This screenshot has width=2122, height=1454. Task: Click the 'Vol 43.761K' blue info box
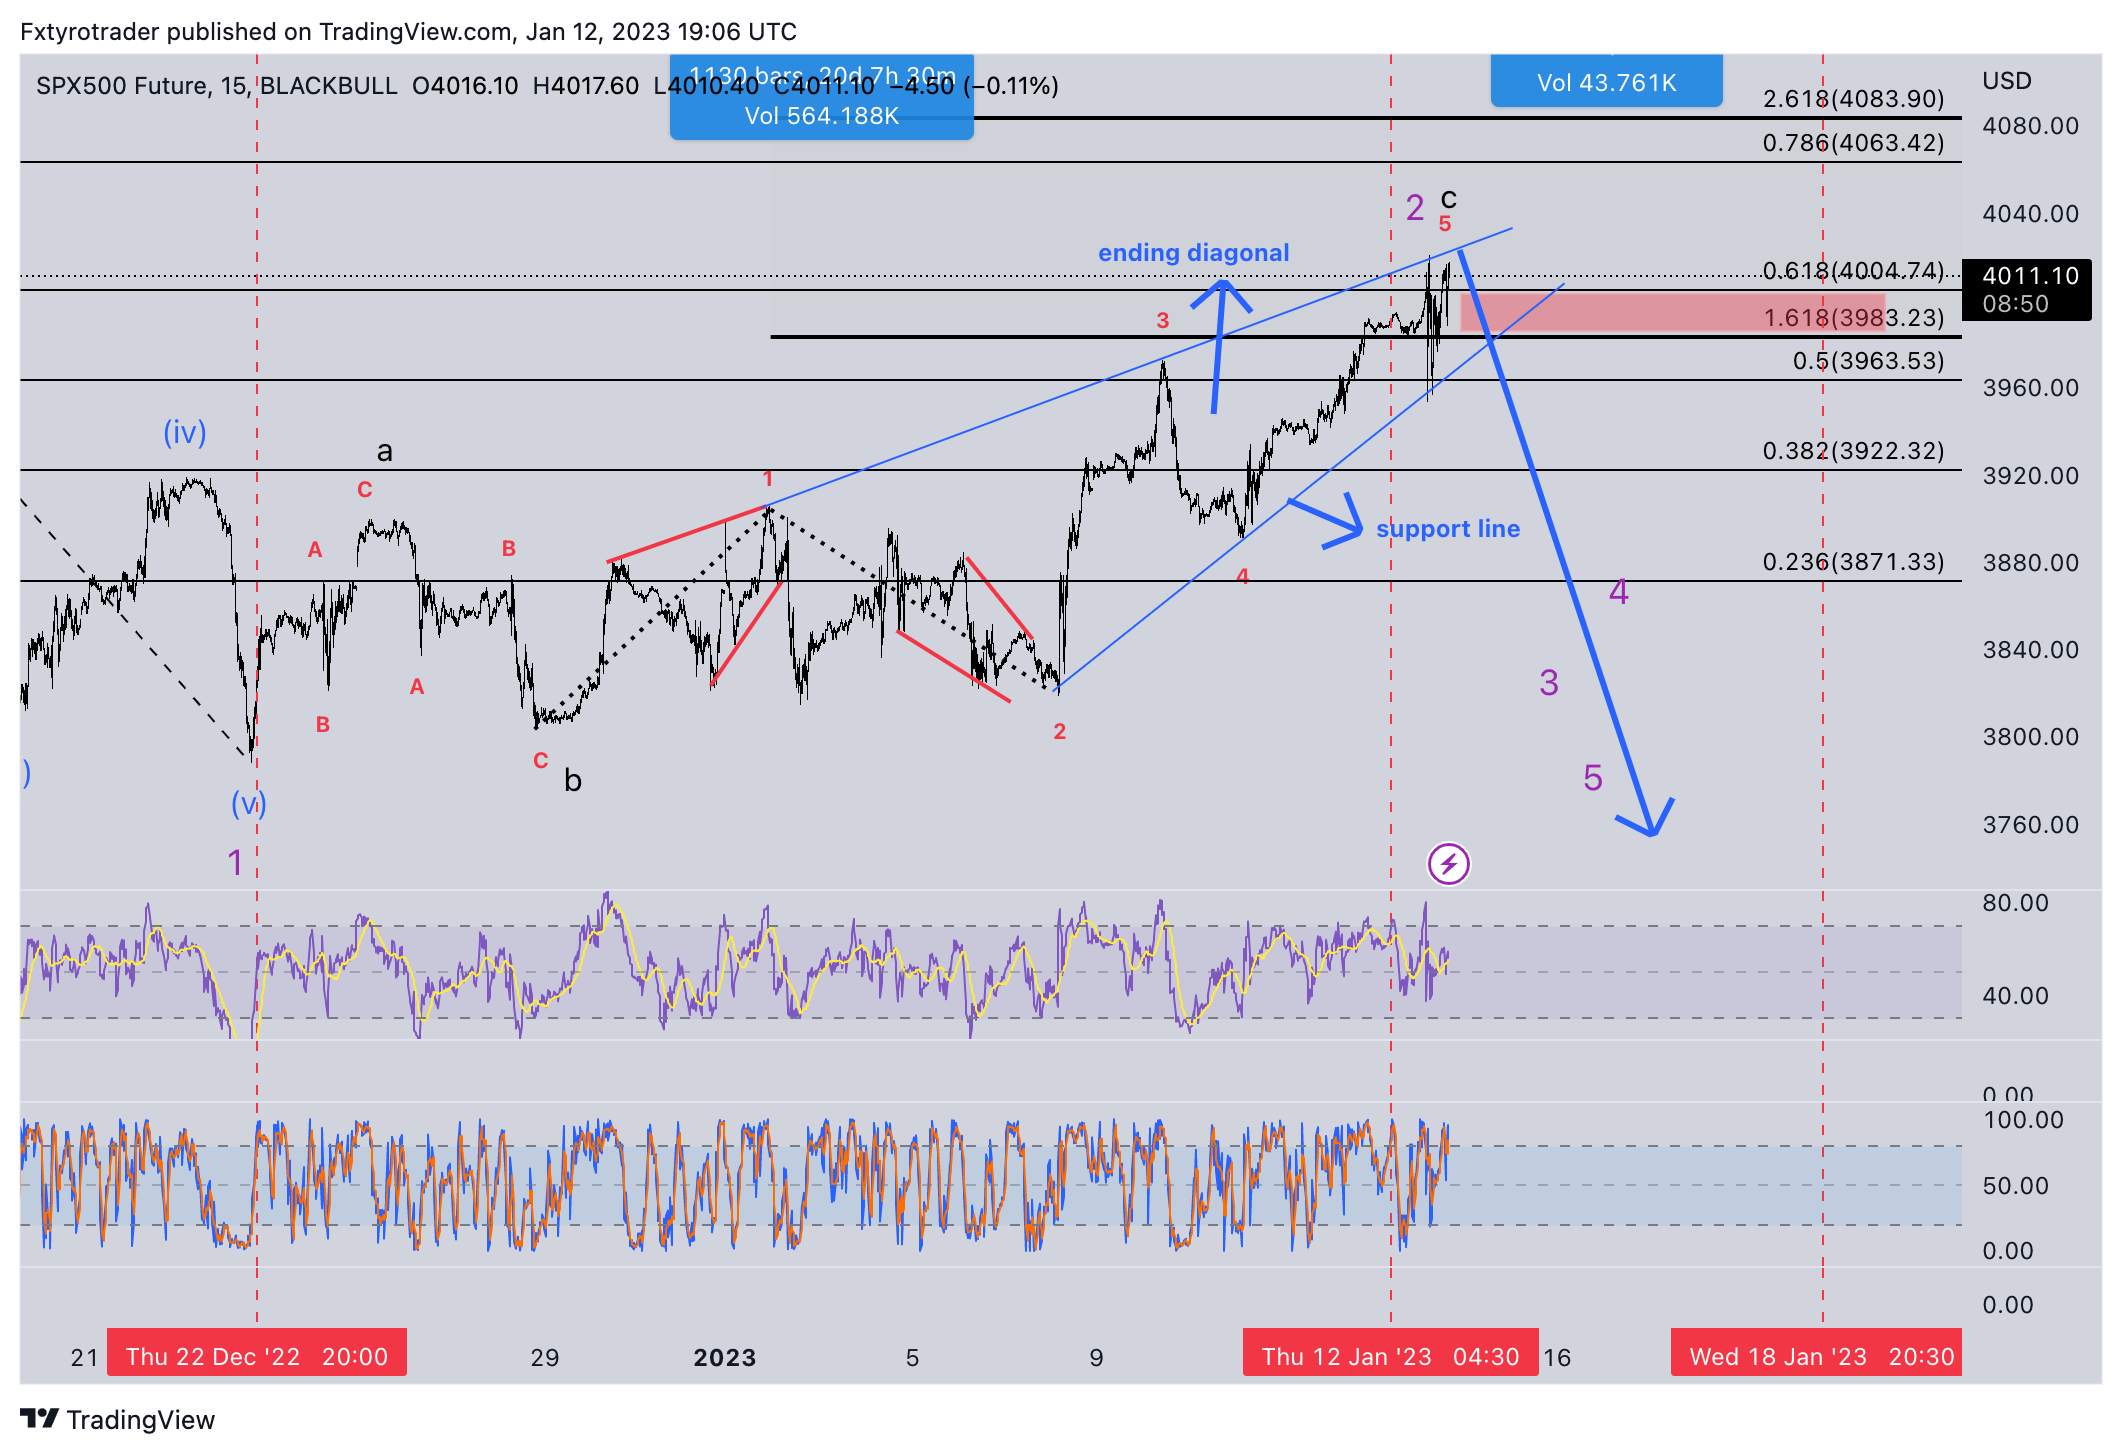point(1607,81)
